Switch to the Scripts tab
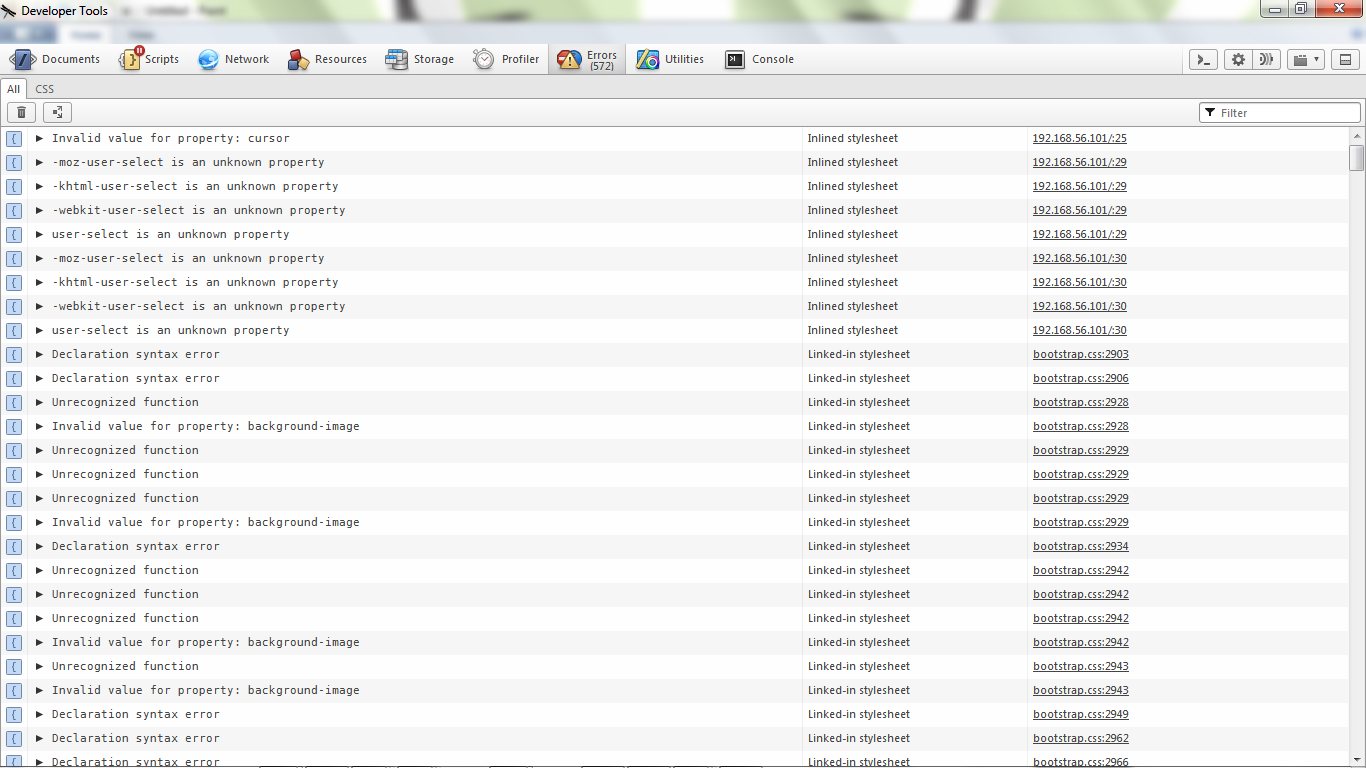 150,59
